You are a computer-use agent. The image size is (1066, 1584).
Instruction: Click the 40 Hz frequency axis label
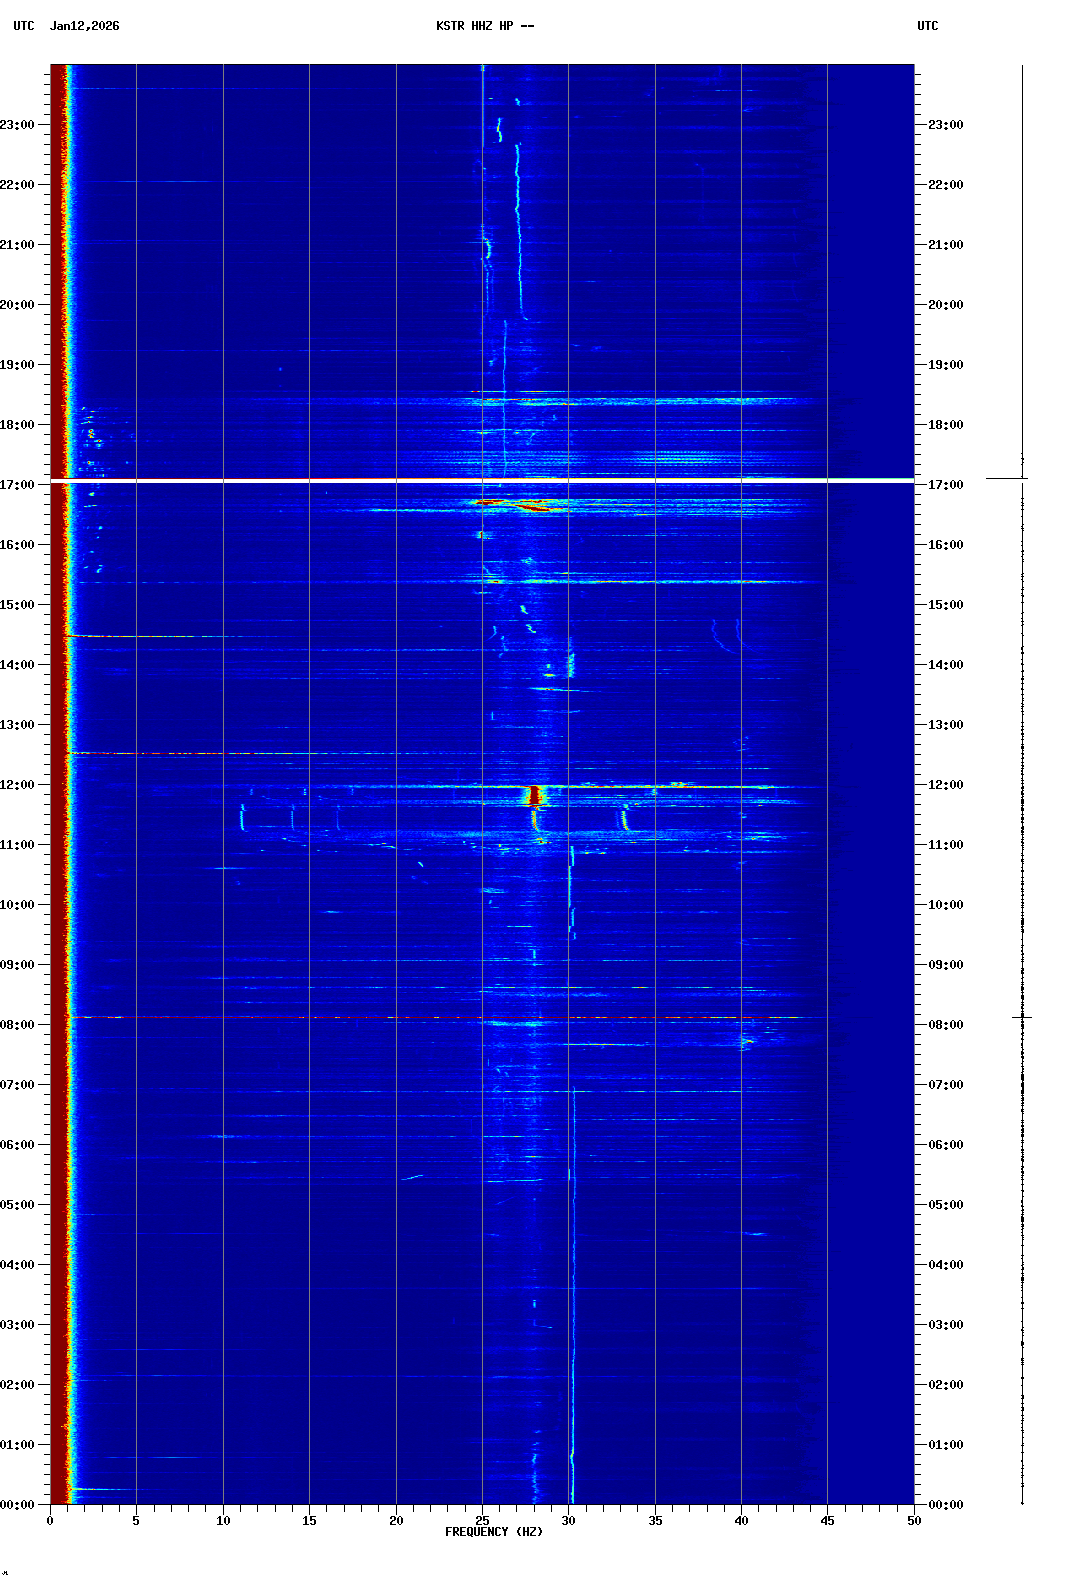click(741, 1520)
